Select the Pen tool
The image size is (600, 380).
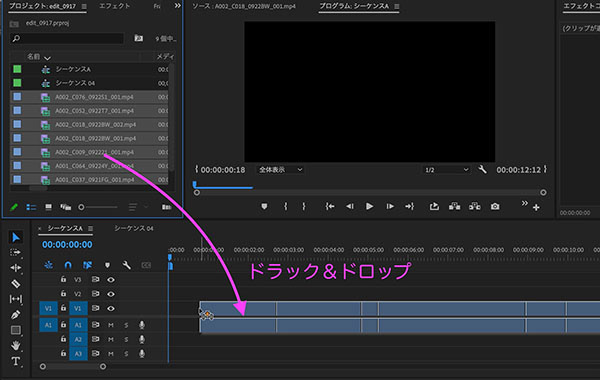(15, 315)
